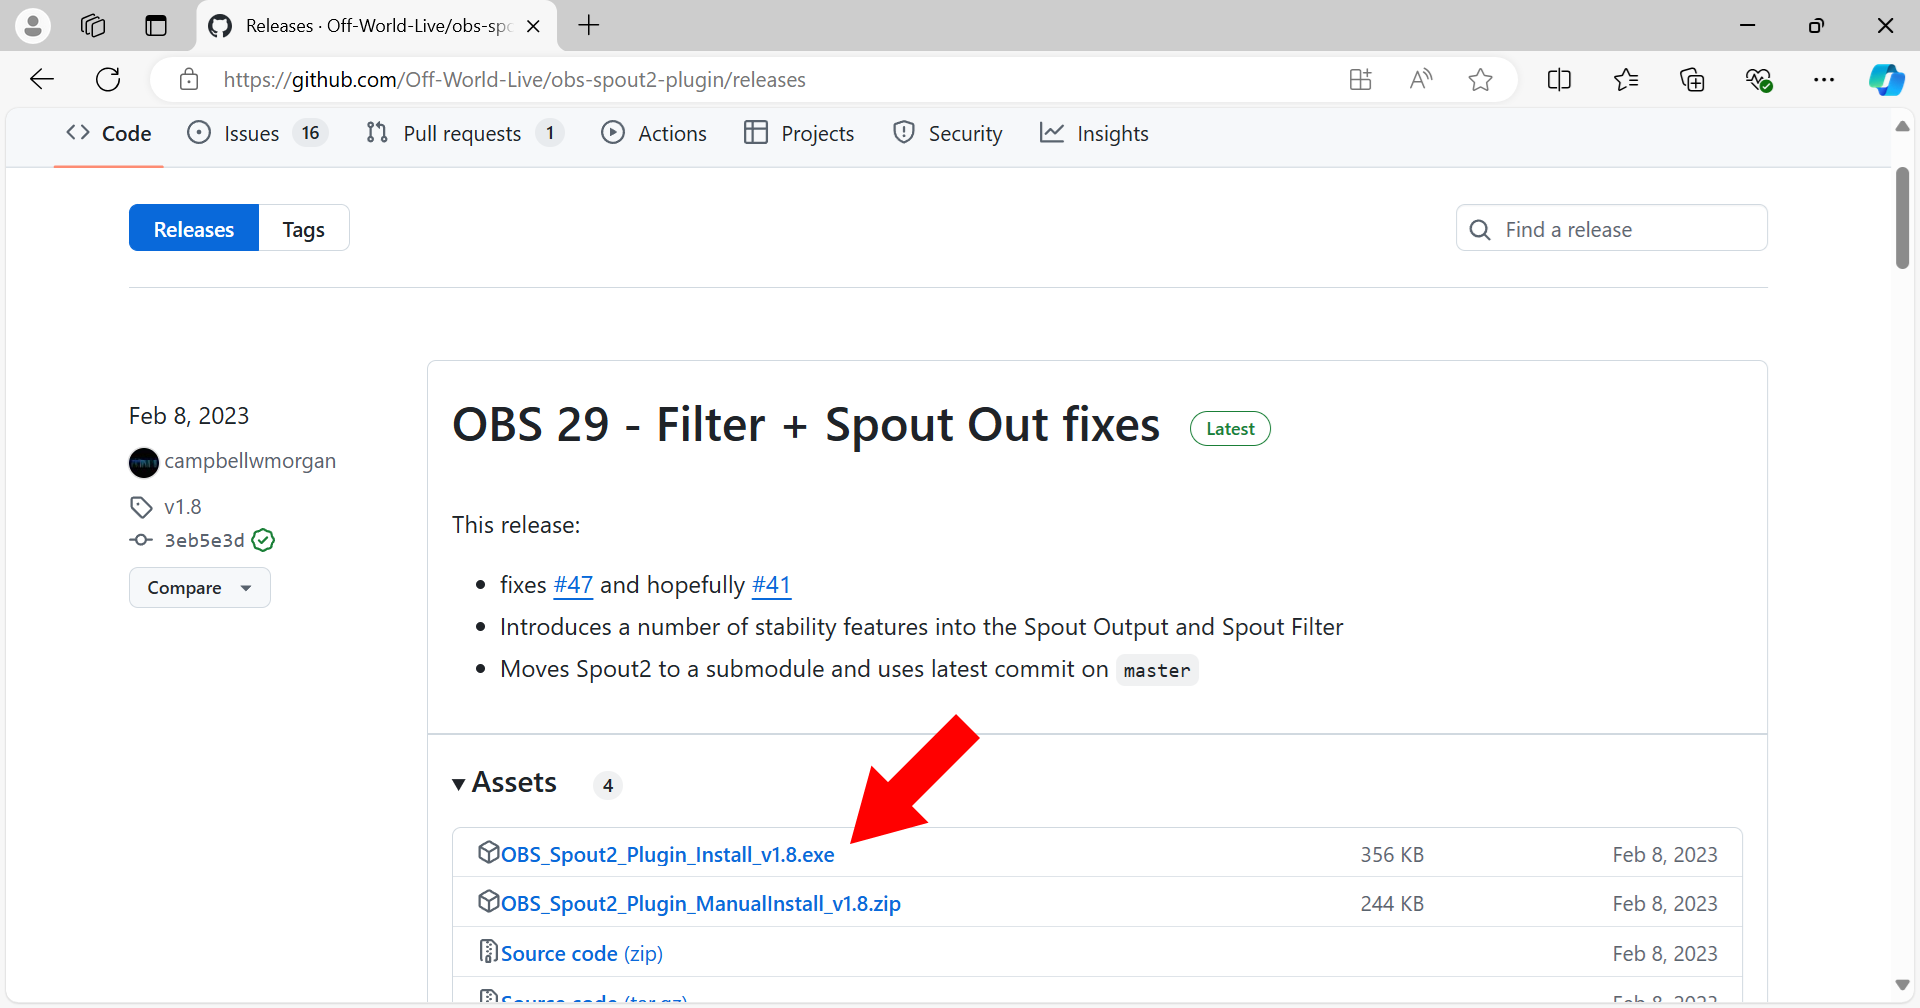Image resolution: width=1920 pixels, height=1008 pixels.
Task: Open the Issues tab
Action: [x=257, y=133]
